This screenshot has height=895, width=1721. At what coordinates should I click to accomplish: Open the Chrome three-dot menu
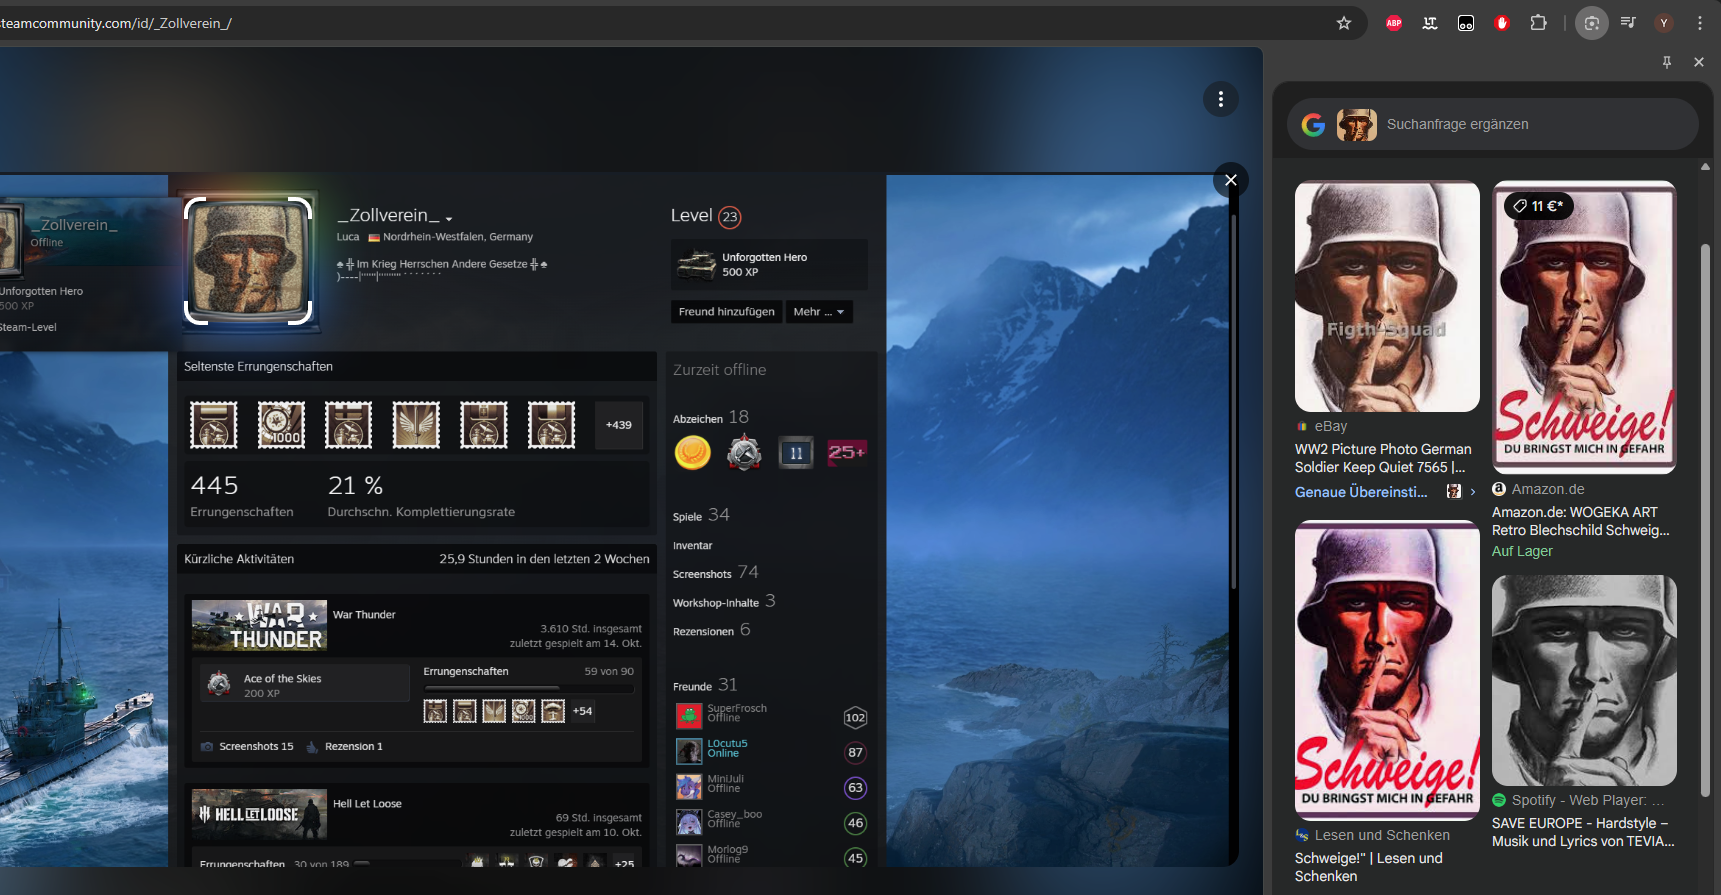1699,23
